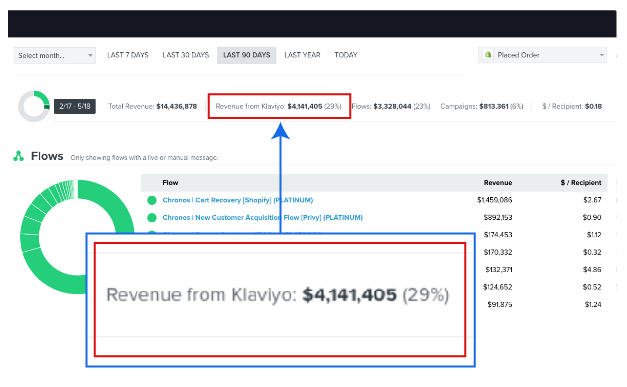Click the Flow column header
Viewport: 627px width, 387px height.
point(170,183)
